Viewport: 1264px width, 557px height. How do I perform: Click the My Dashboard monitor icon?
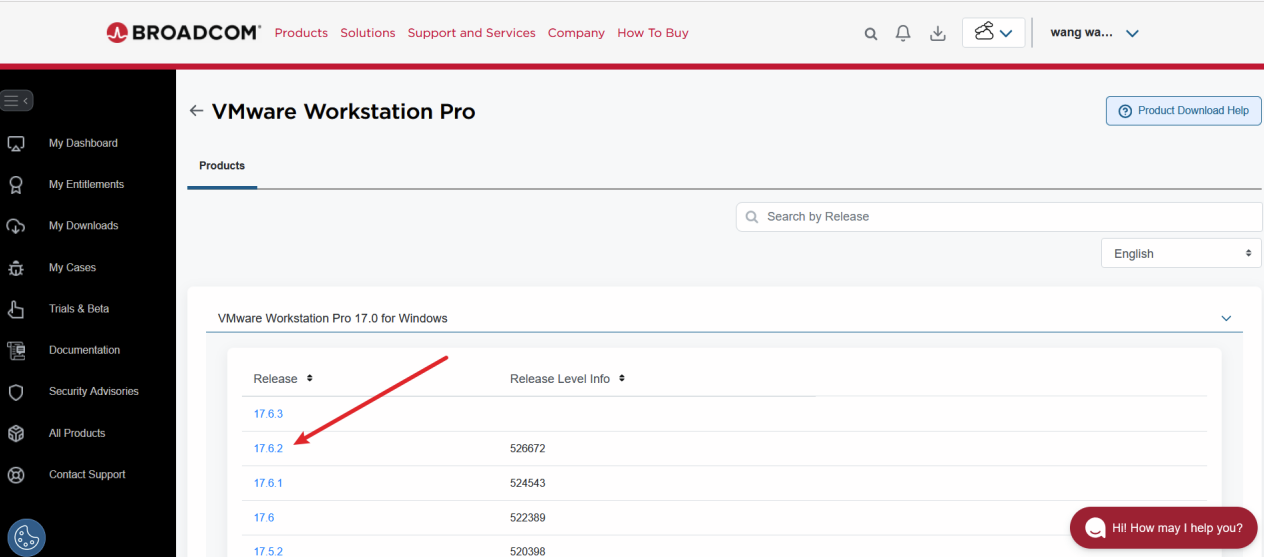point(16,143)
